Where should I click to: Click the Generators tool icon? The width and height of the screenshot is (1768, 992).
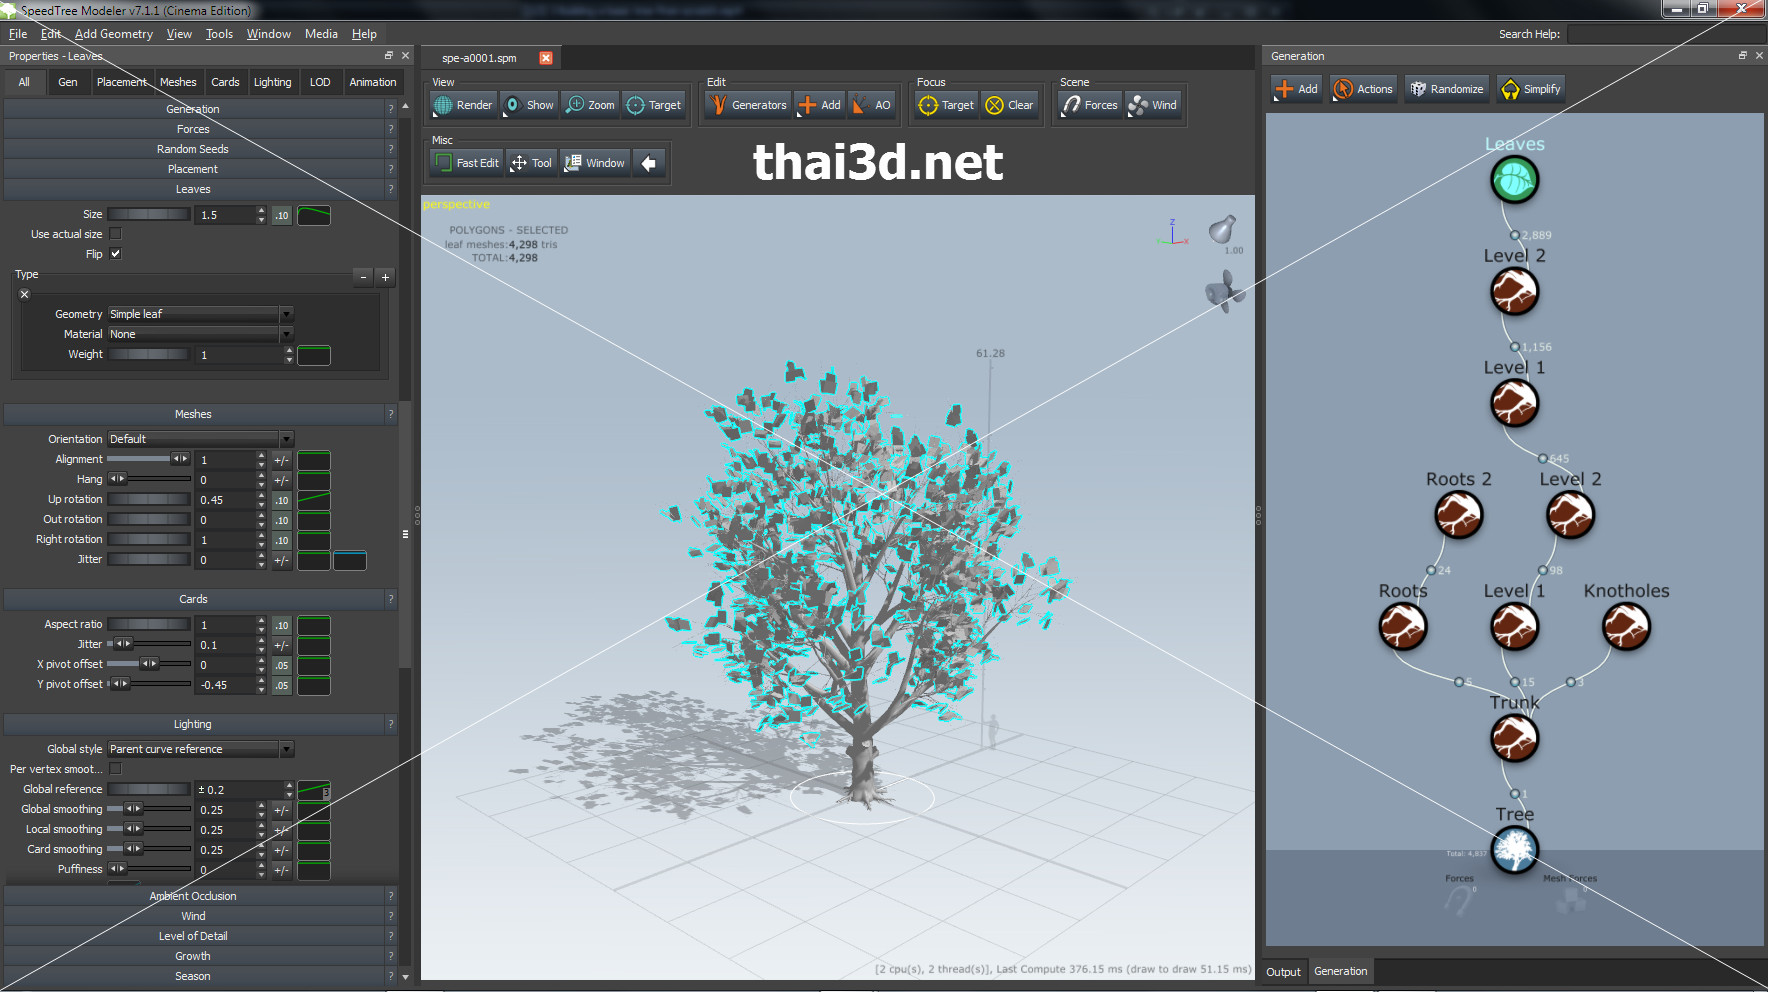click(x=718, y=105)
